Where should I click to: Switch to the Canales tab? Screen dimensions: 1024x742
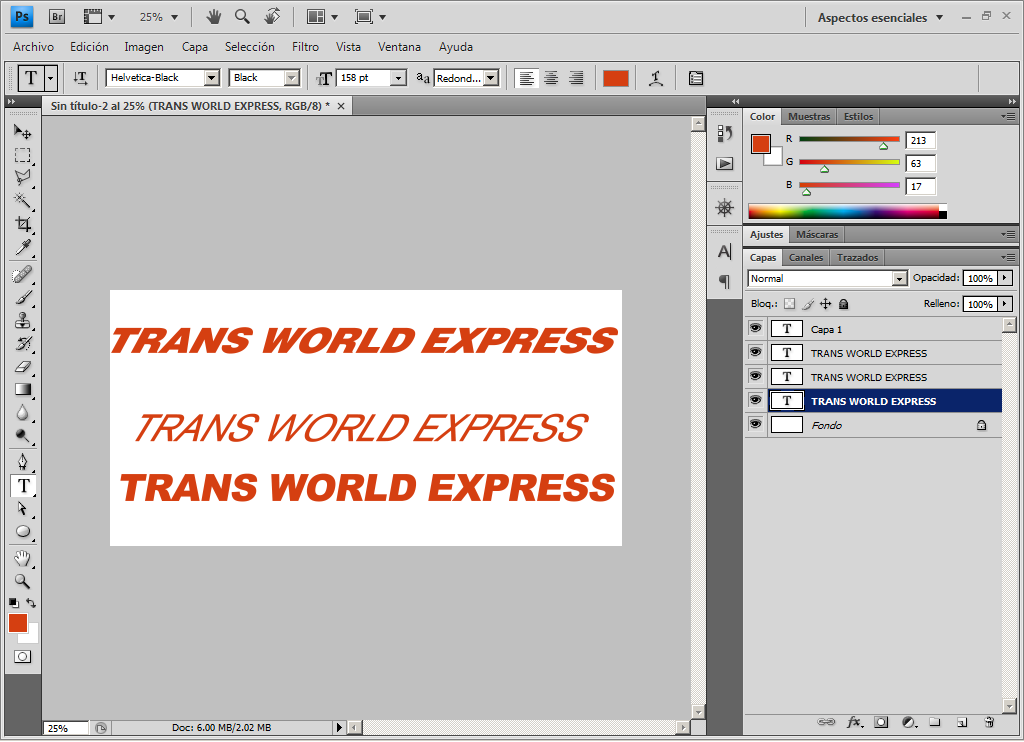pos(805,257)
